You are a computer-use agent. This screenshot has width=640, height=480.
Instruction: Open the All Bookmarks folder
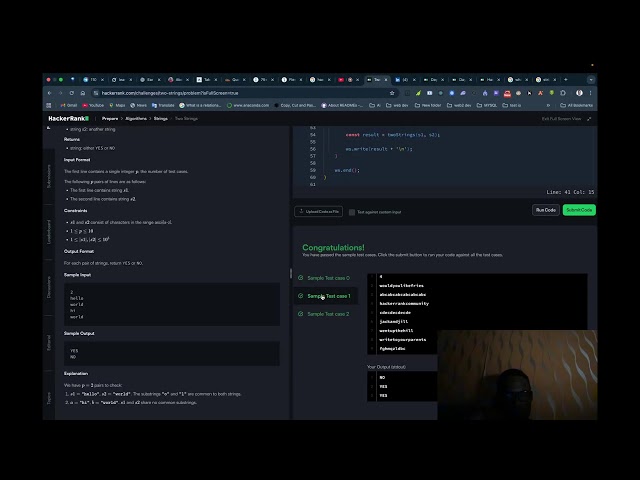[578, 105]
